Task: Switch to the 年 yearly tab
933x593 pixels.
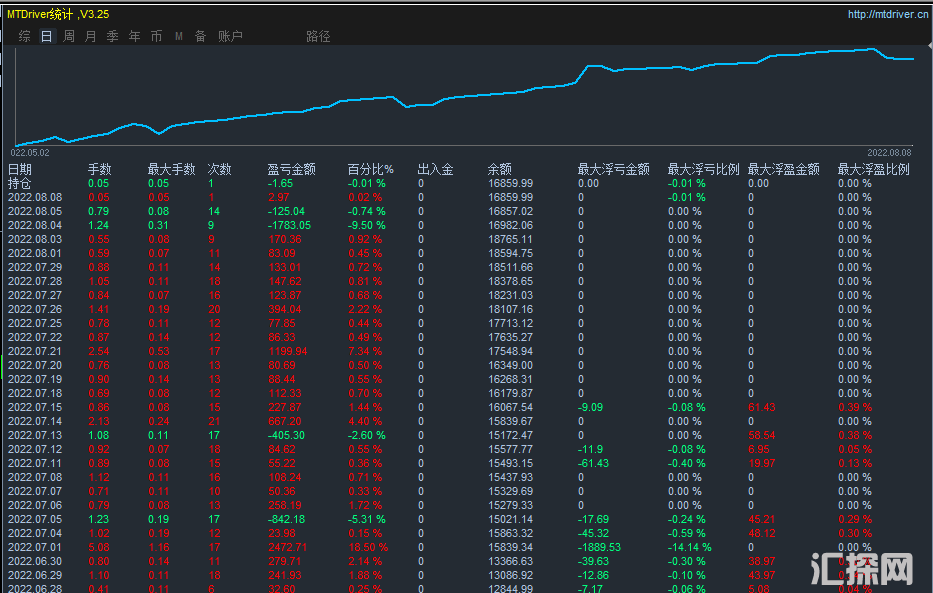Action: 134,36
